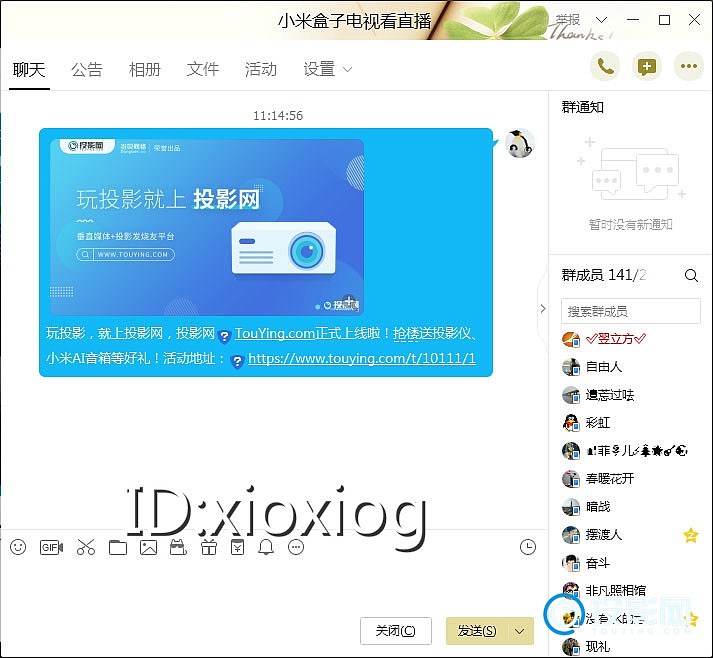The width and height of the screenshot is (713, 658).
Task: Click avatar of member 自由人
Action: pyautogui.click(x=571, y=367)
